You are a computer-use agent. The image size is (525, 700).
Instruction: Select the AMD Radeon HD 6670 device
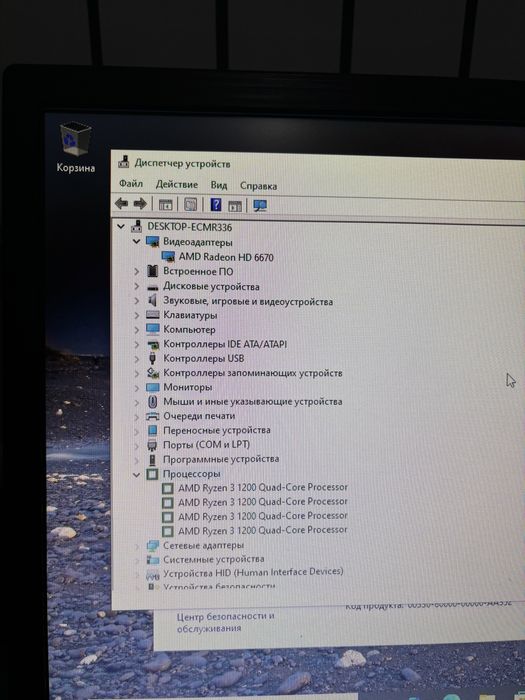[226, 257]
